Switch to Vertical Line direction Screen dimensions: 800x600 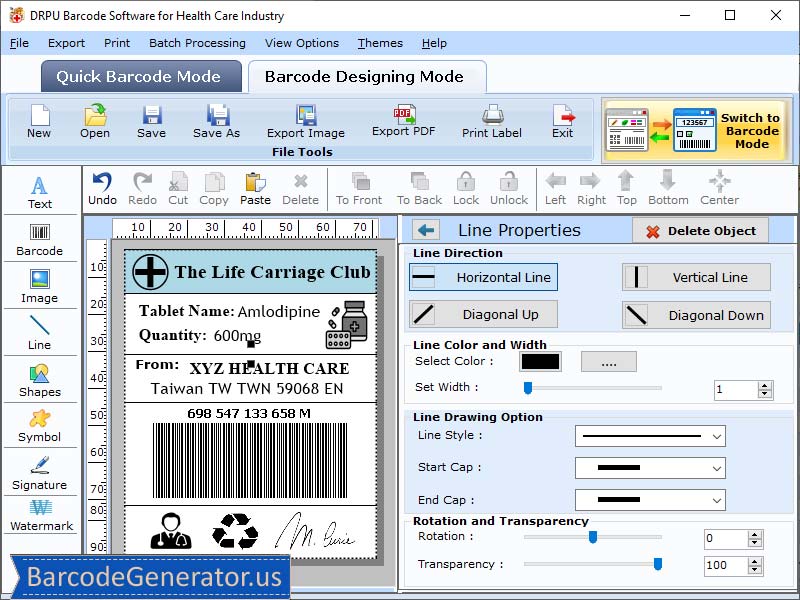[696, 277]
